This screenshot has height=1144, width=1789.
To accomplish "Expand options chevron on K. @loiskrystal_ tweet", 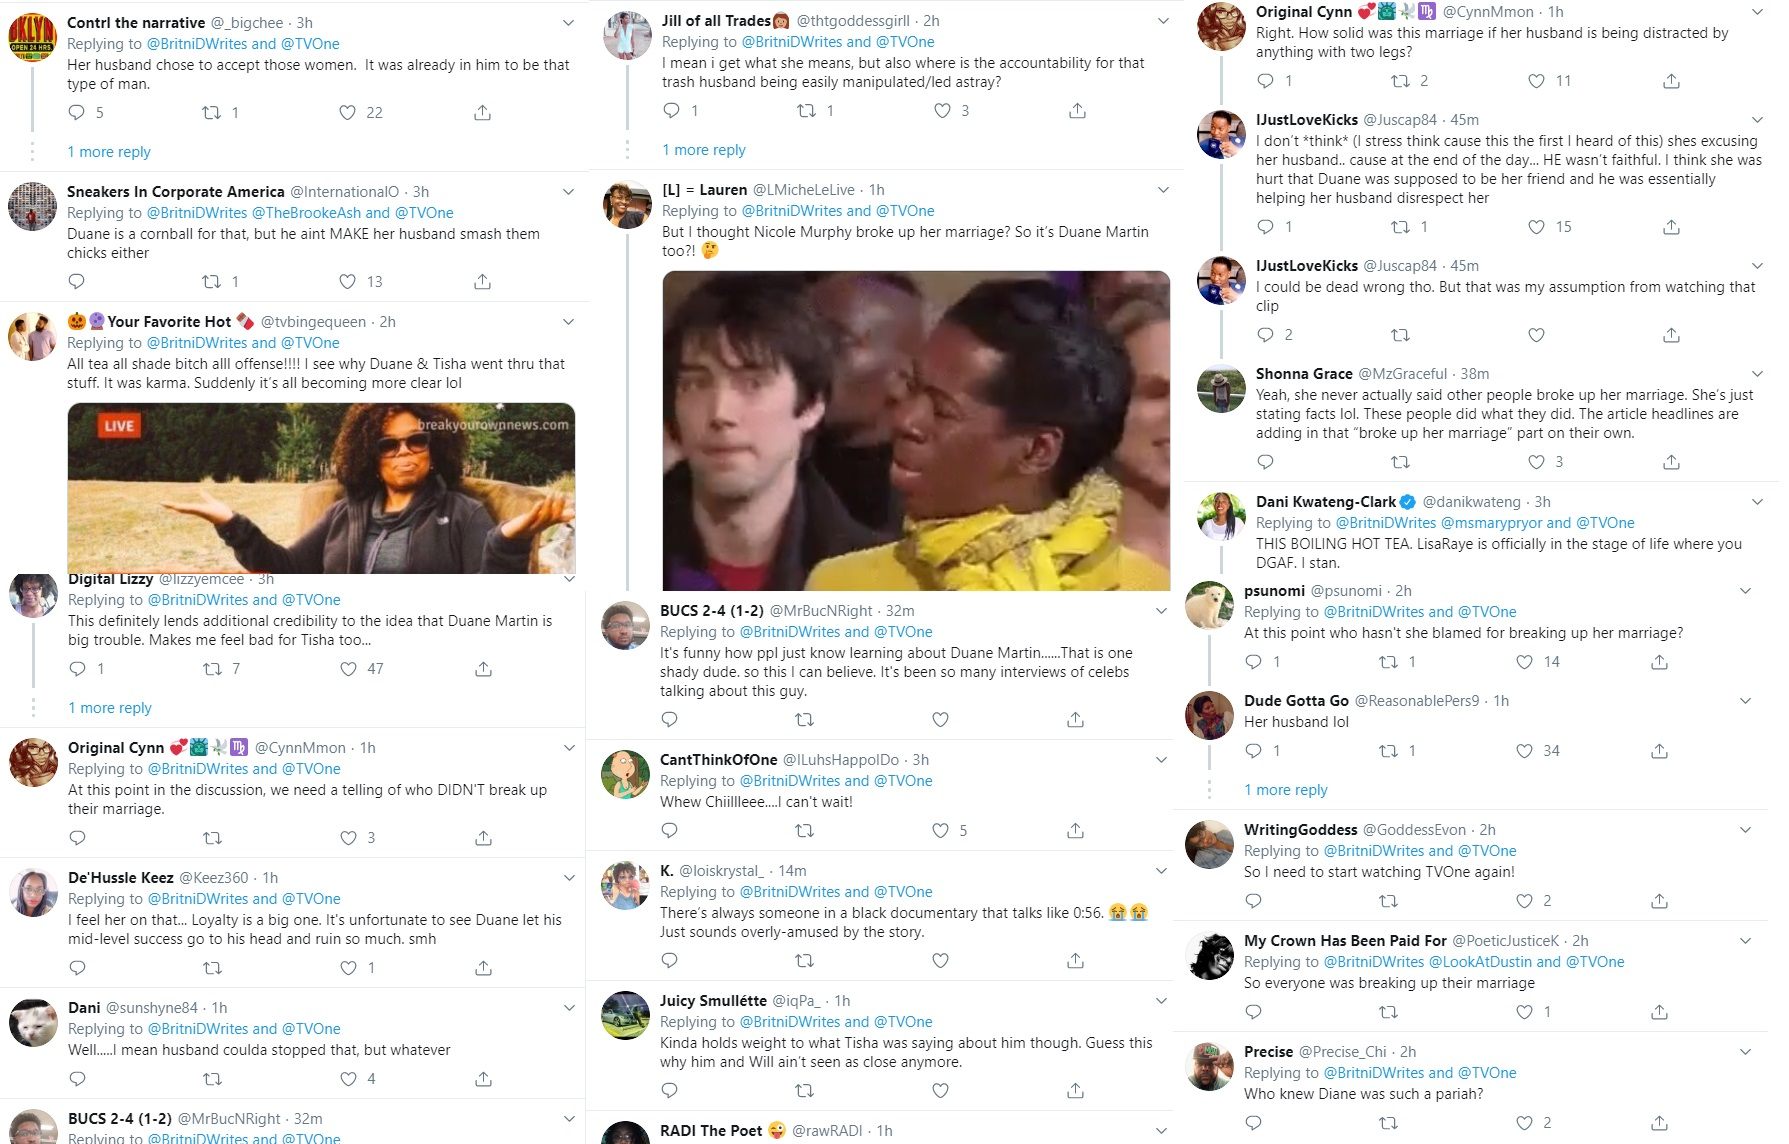I will pyautogui.click(x=1161, y=871).
